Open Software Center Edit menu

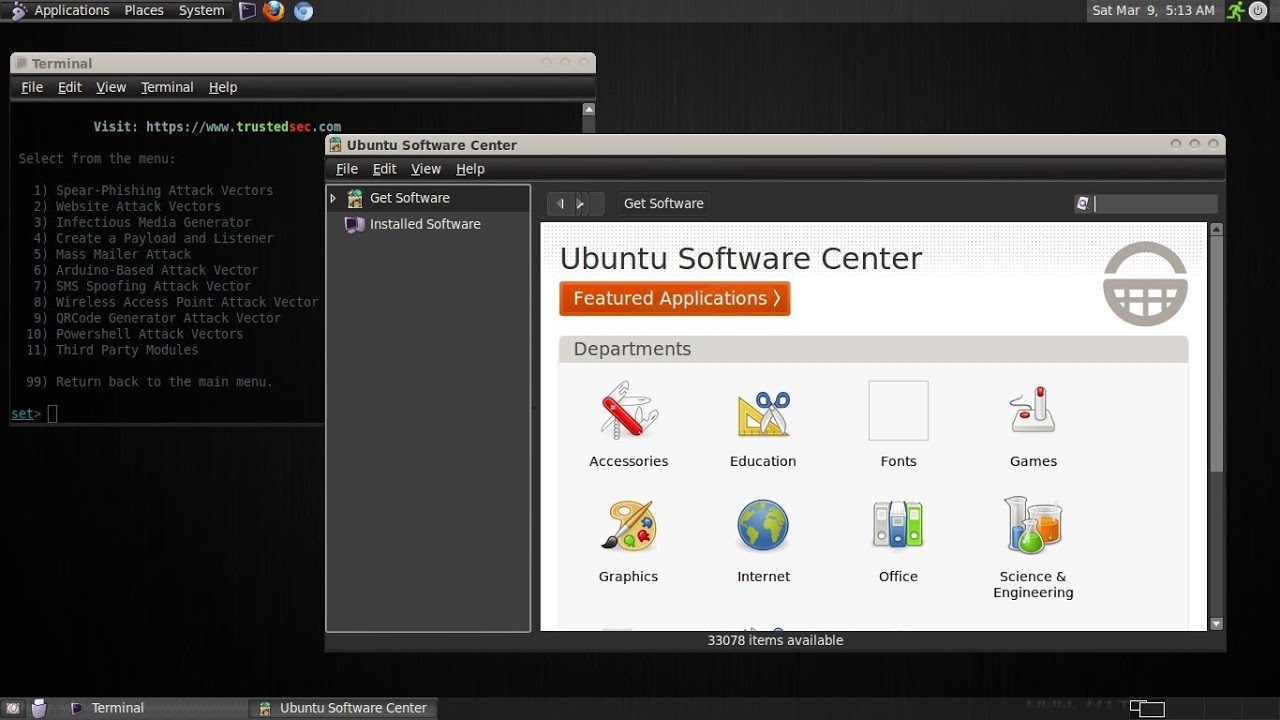pos(384,169)
